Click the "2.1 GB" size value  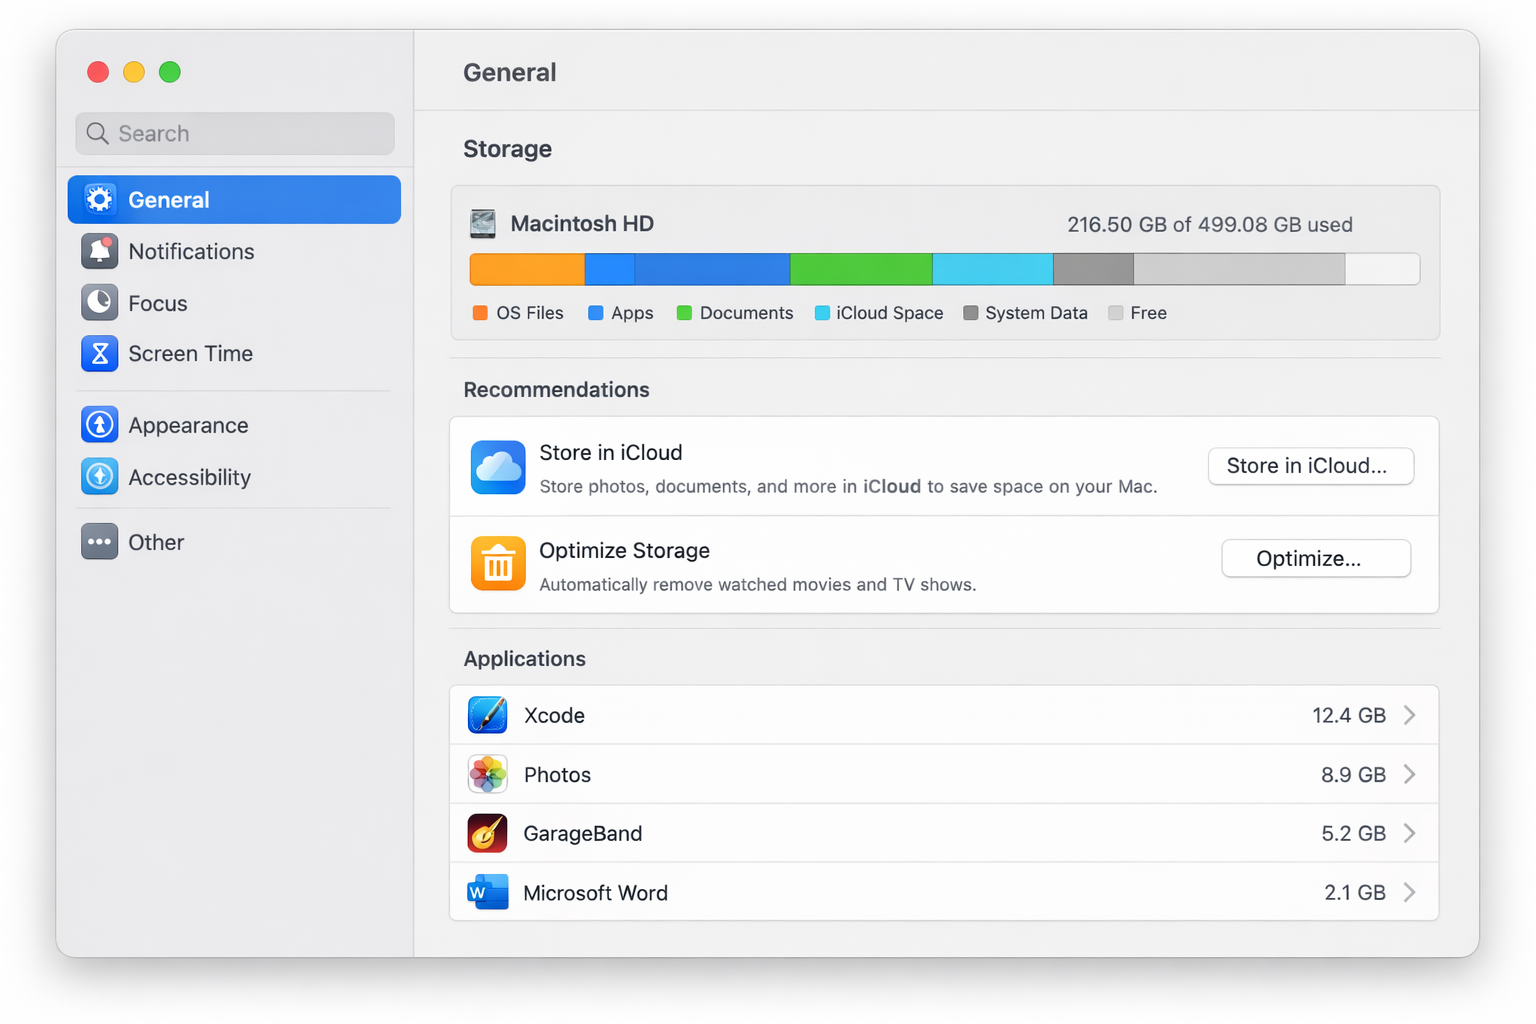tap(1355, 892)
